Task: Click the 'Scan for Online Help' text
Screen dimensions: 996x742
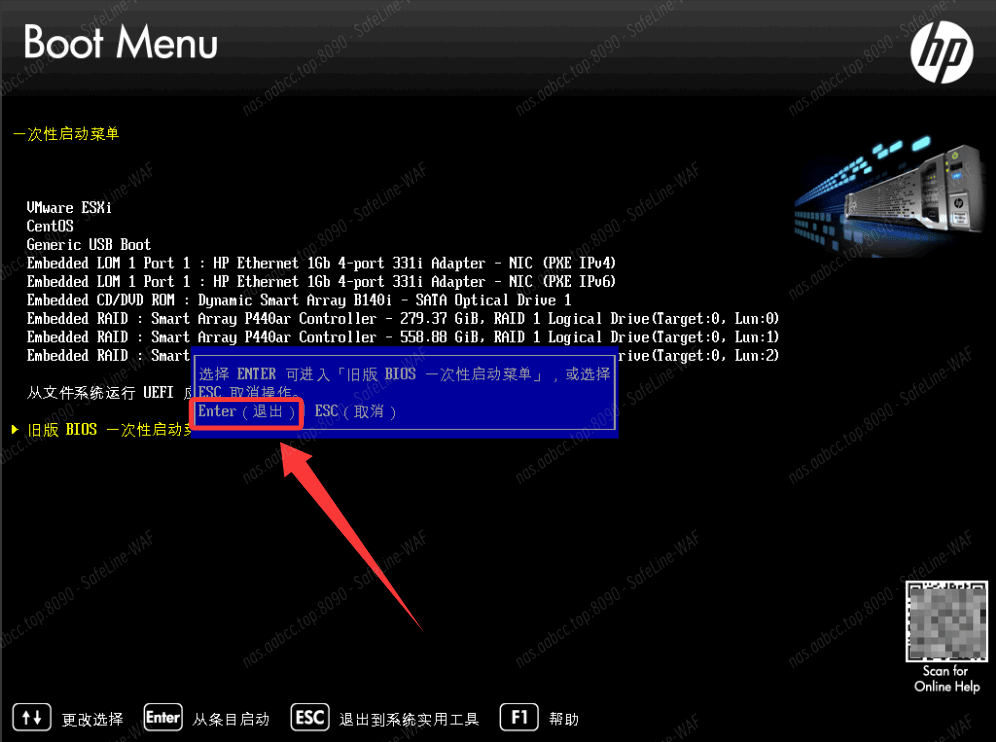Action: coord(946,678)
